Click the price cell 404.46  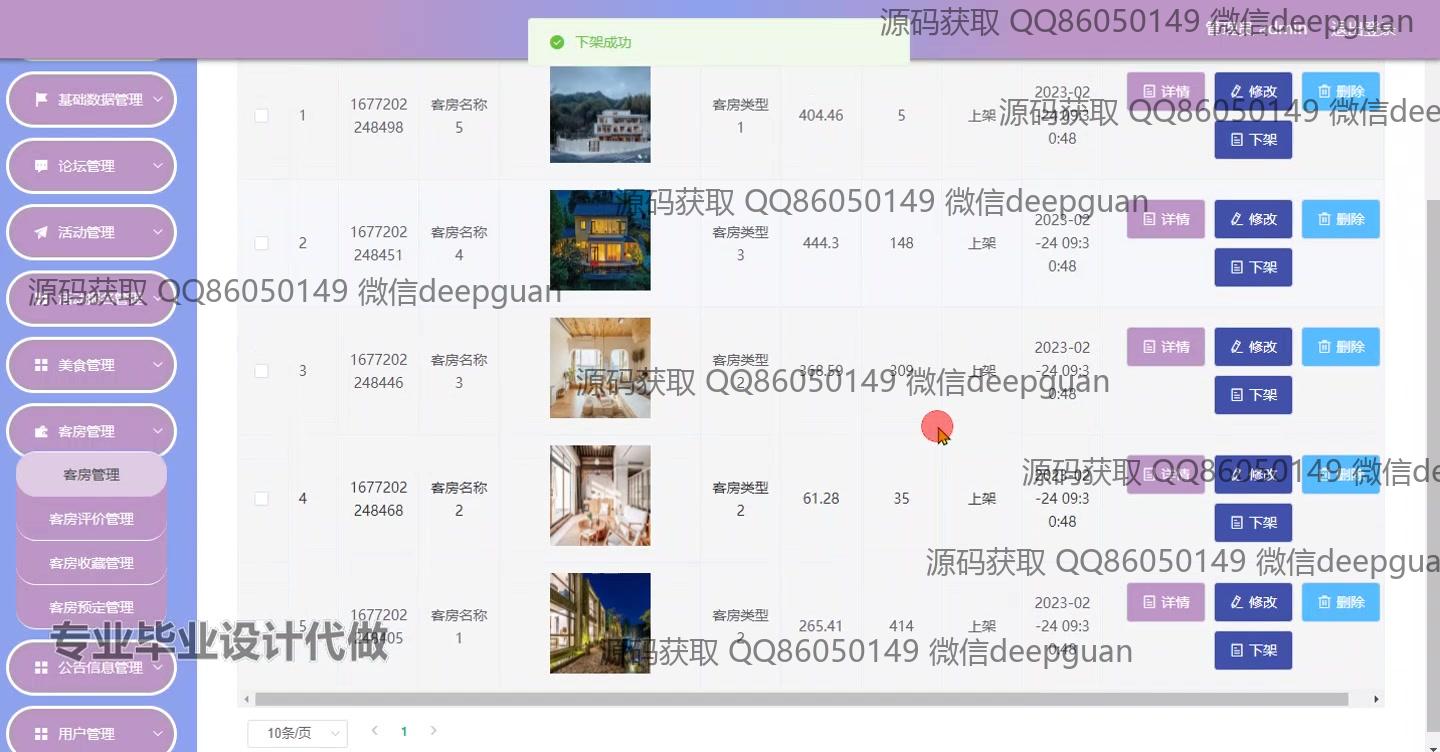point(821,115)
